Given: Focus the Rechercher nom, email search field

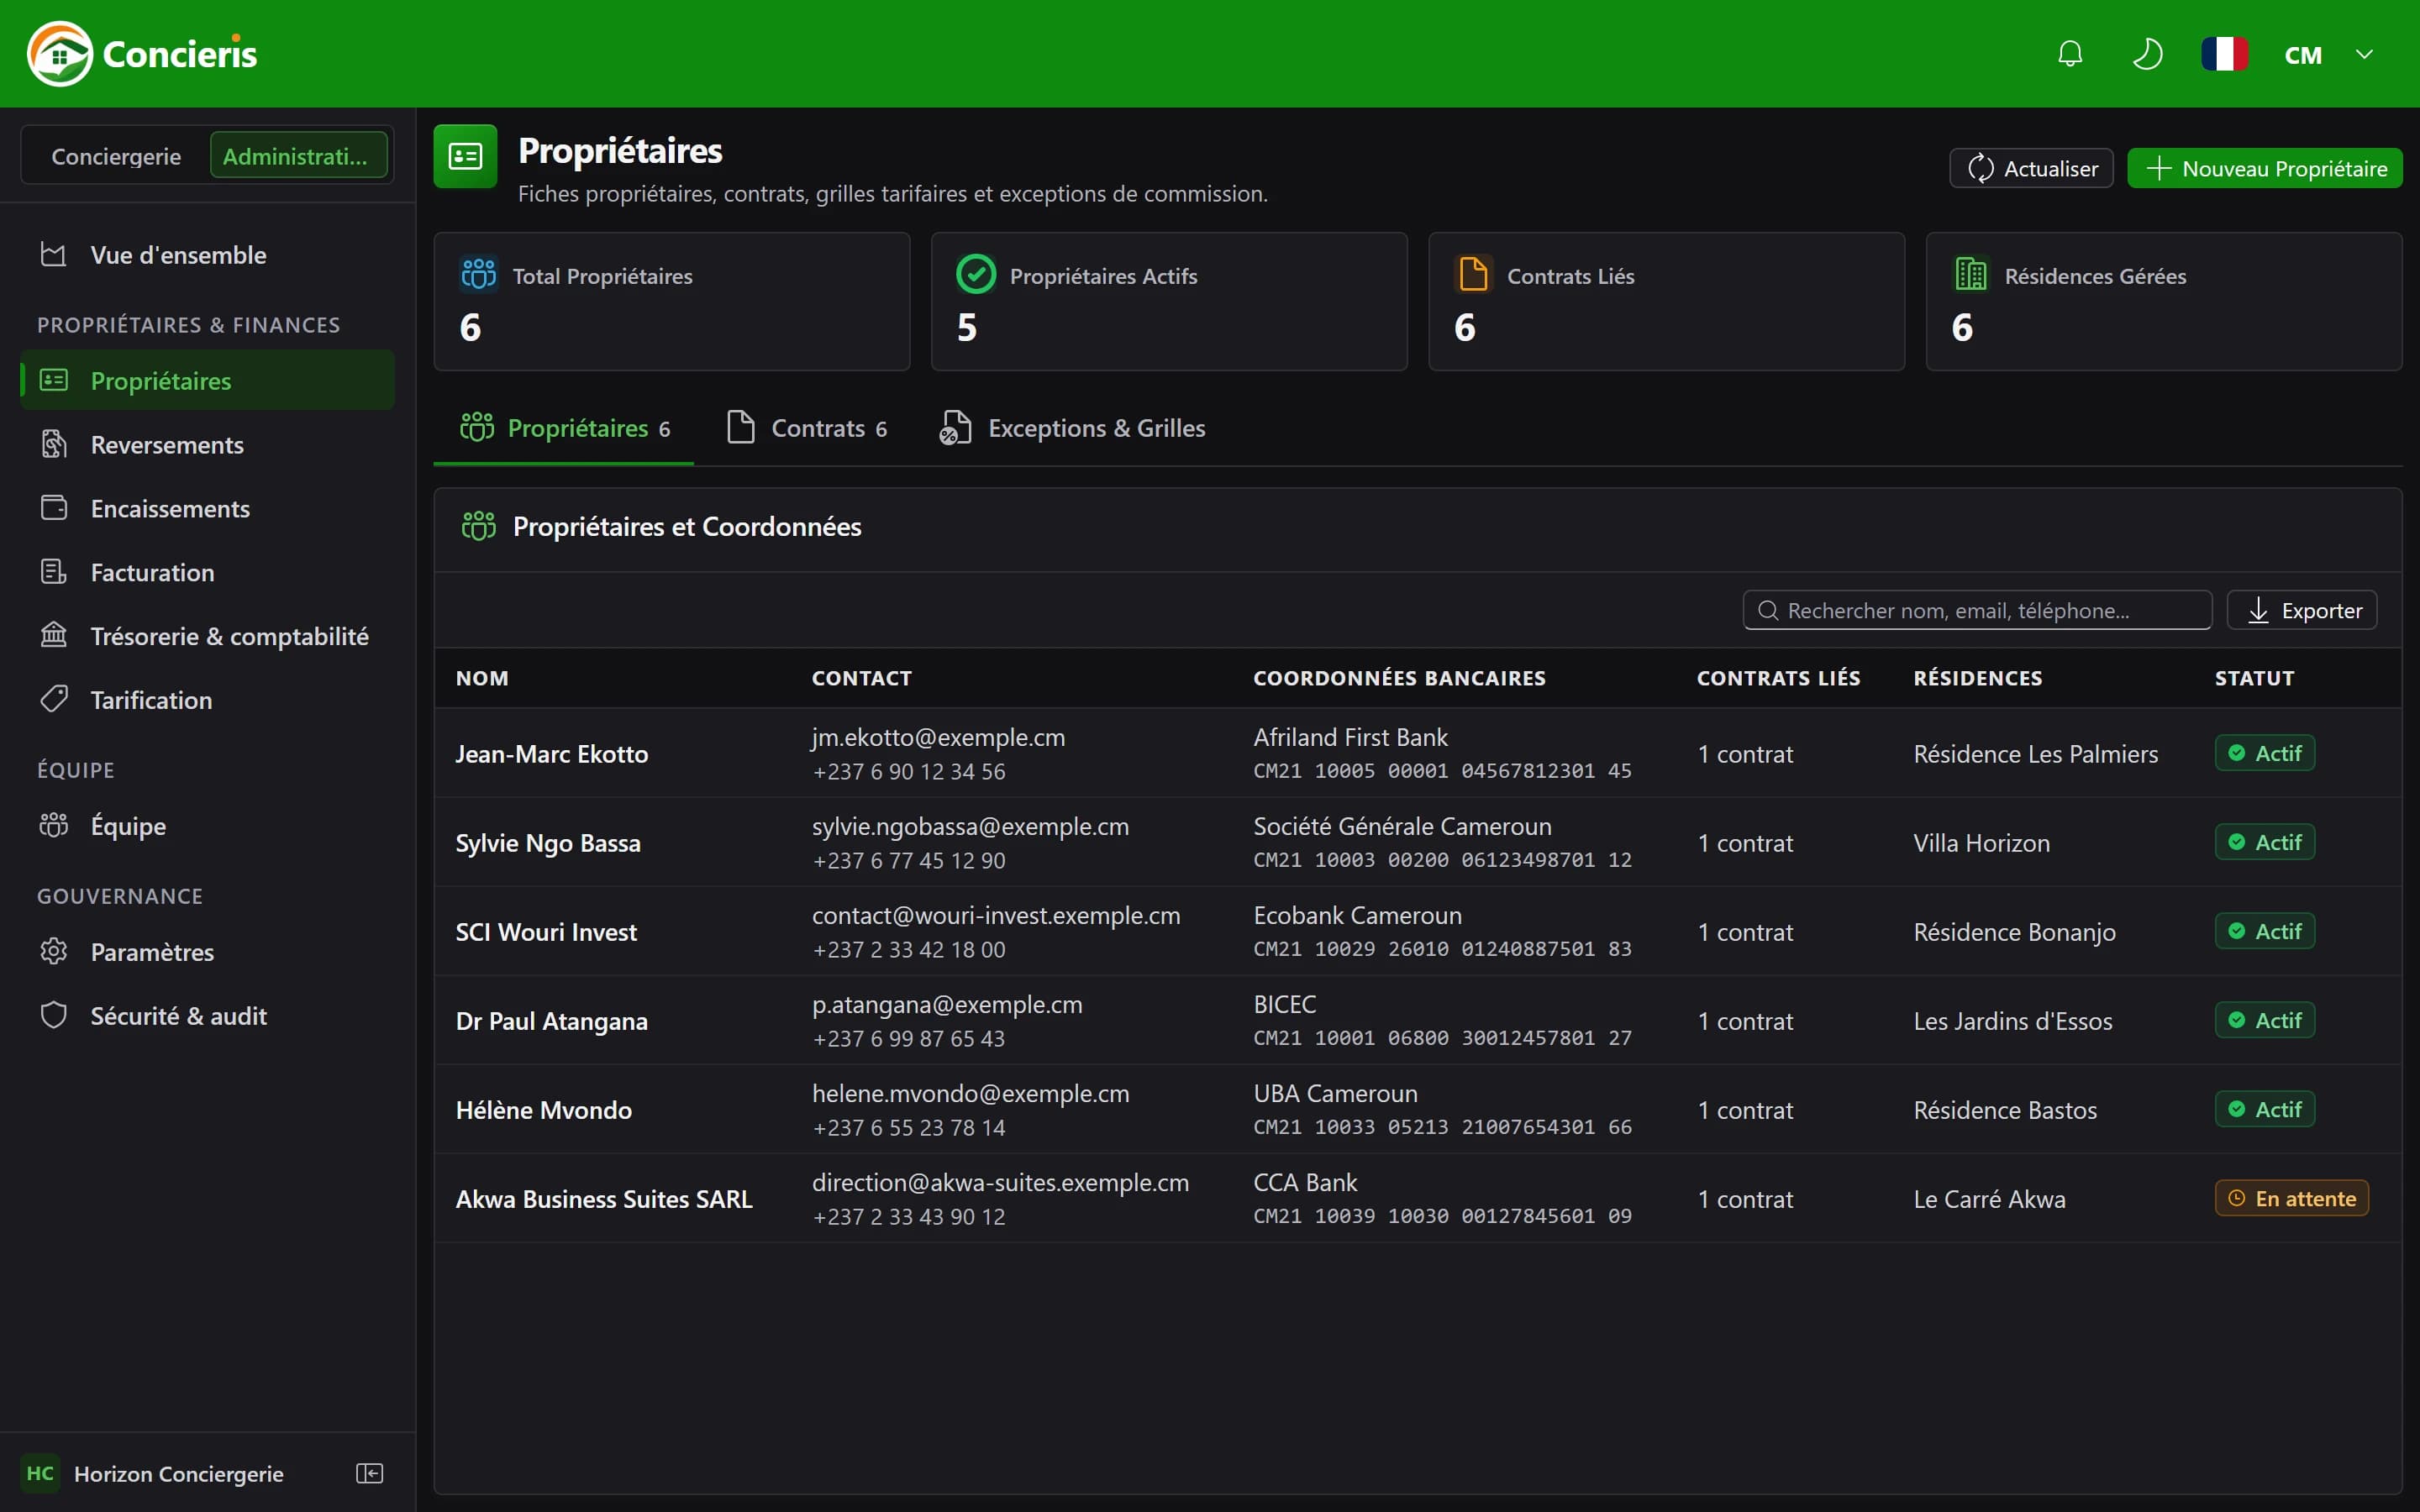Looking at the screenshot, I should coord(1977,610).
